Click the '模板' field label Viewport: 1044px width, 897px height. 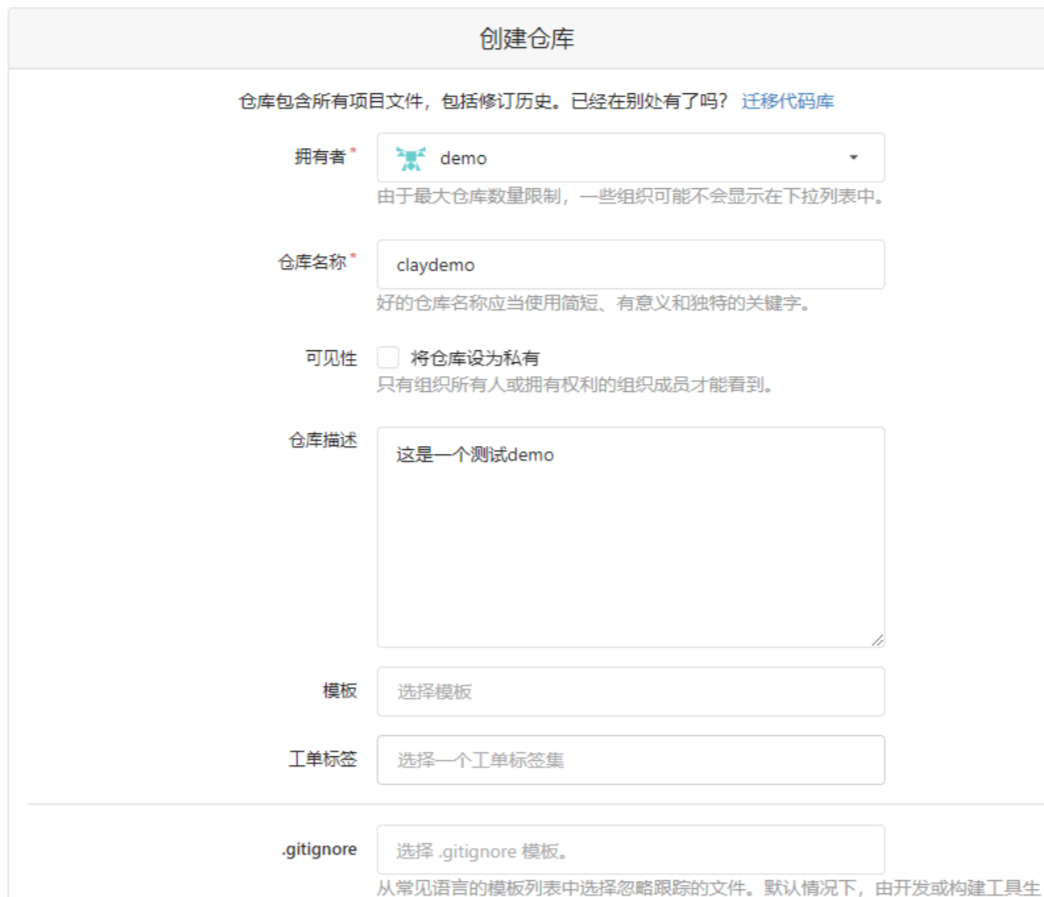[x=339, y=691]
